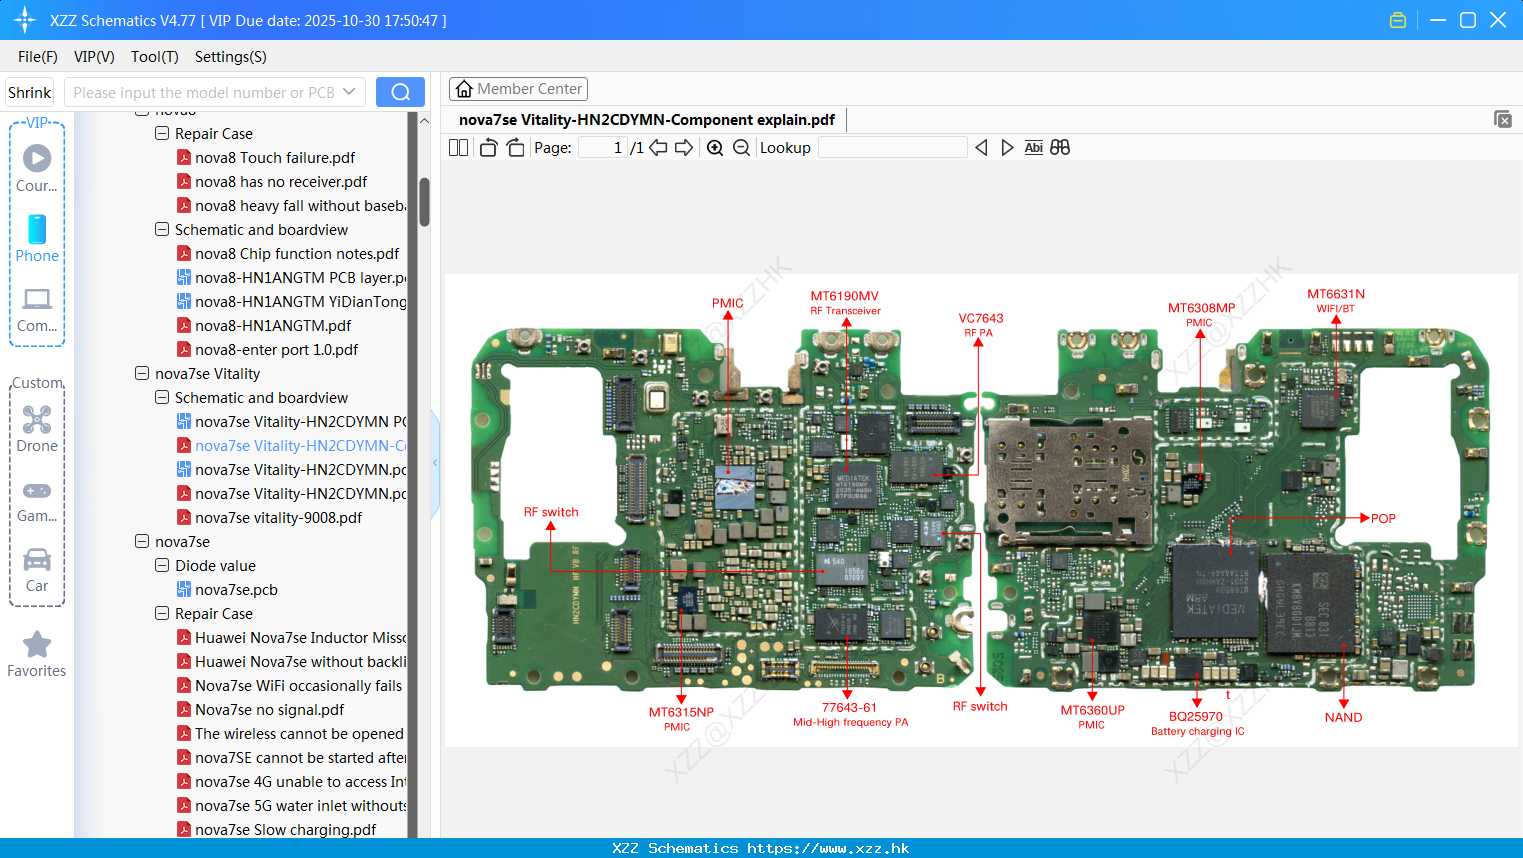Click the XZZ website link in status bar
1523x858 pixels.
828,848
